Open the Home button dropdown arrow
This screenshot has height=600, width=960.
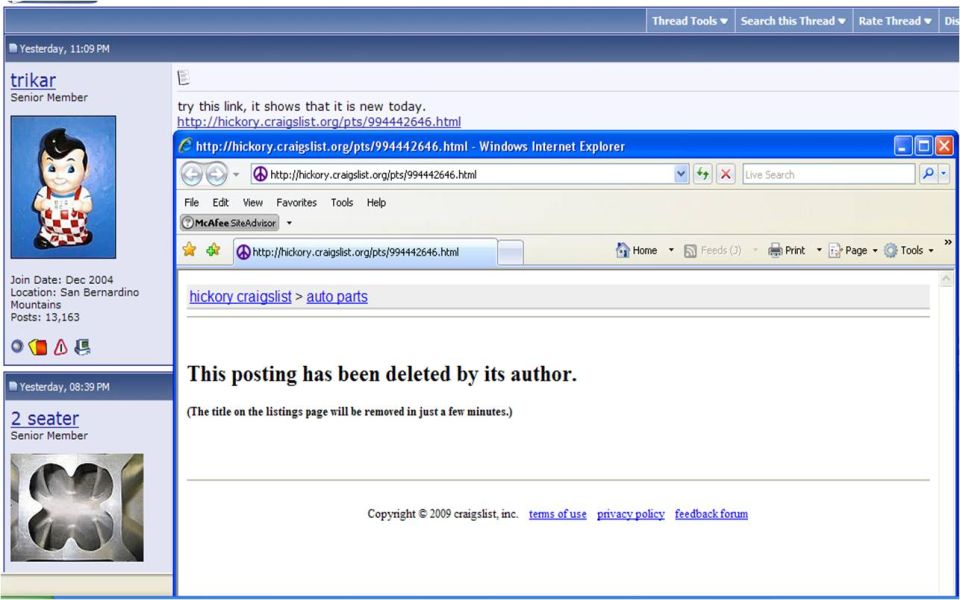[x=671, y=250]
